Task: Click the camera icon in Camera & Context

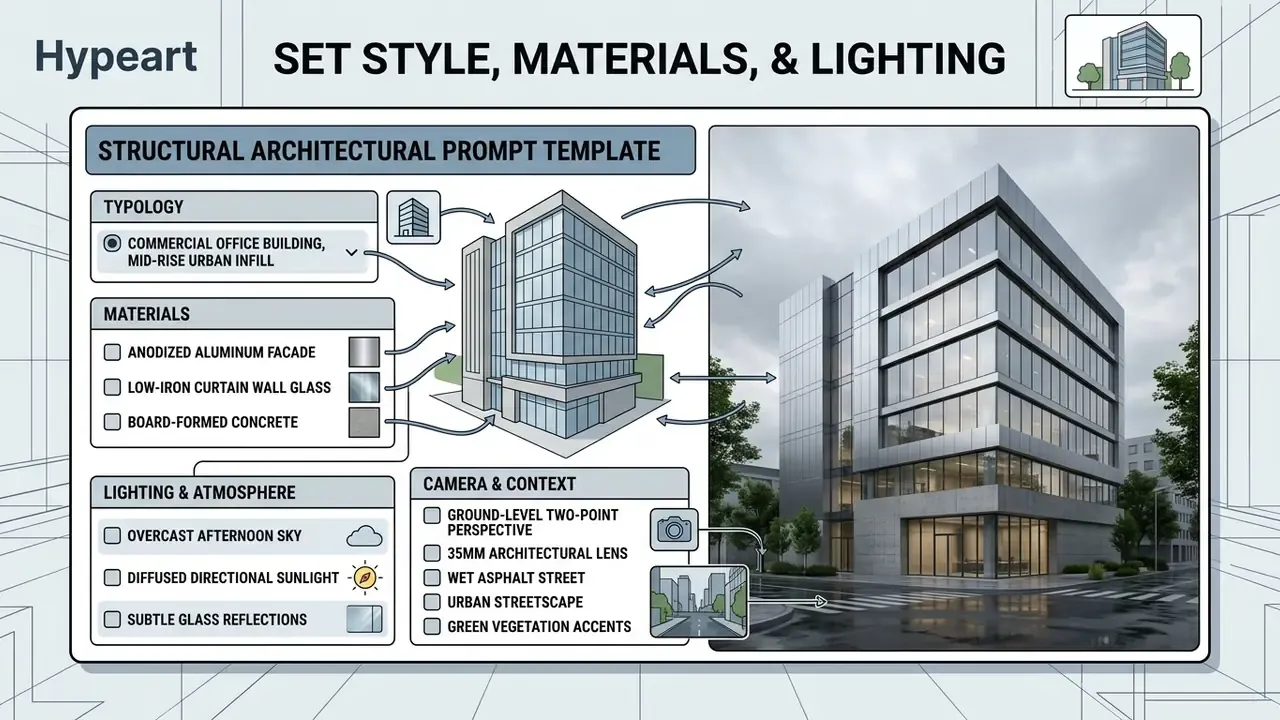Action: 675,529
